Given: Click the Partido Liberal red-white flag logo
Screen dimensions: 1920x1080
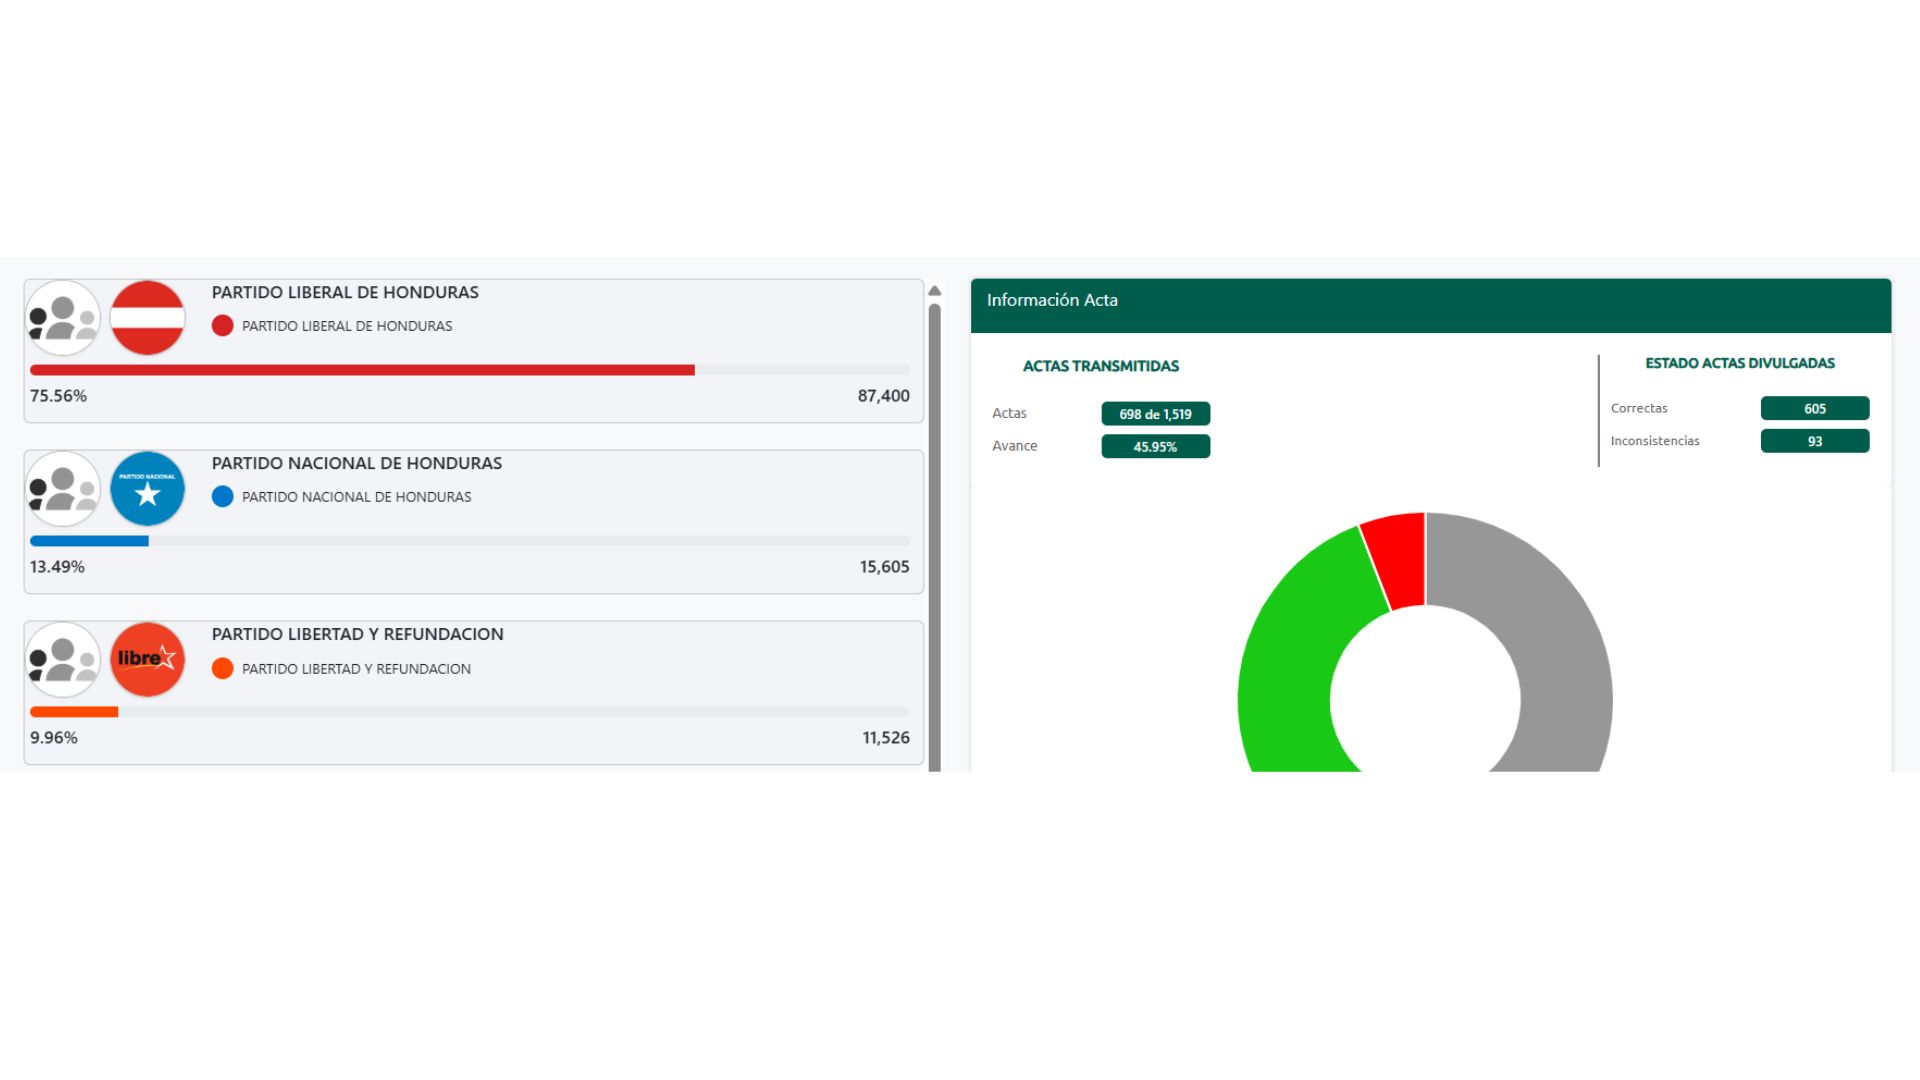Looking at the screenshot, I should 147,318.
